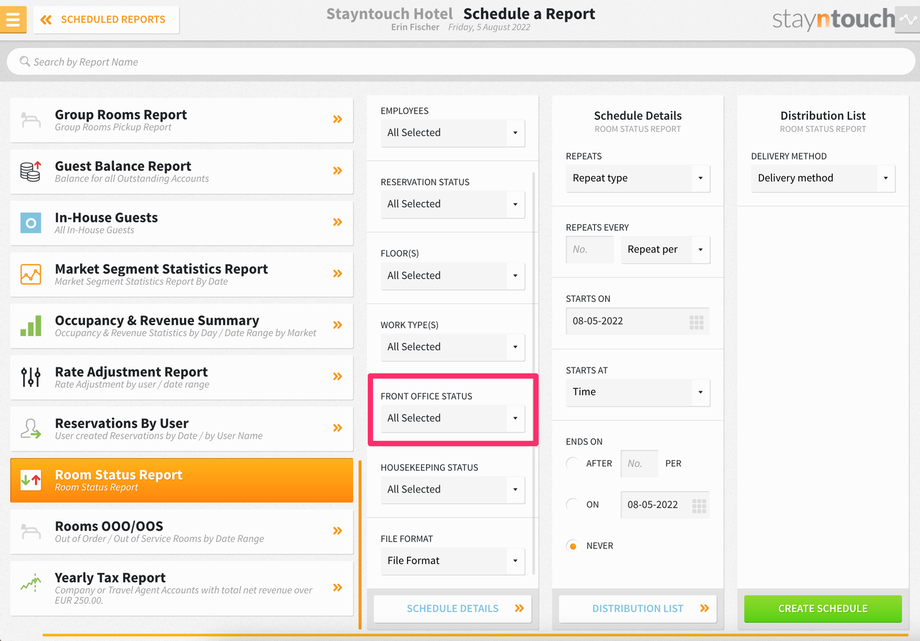This screenshot has height=641, width=920.
Task: Click the Yearly Tax Report graph icon
Action: pos(31,582)
